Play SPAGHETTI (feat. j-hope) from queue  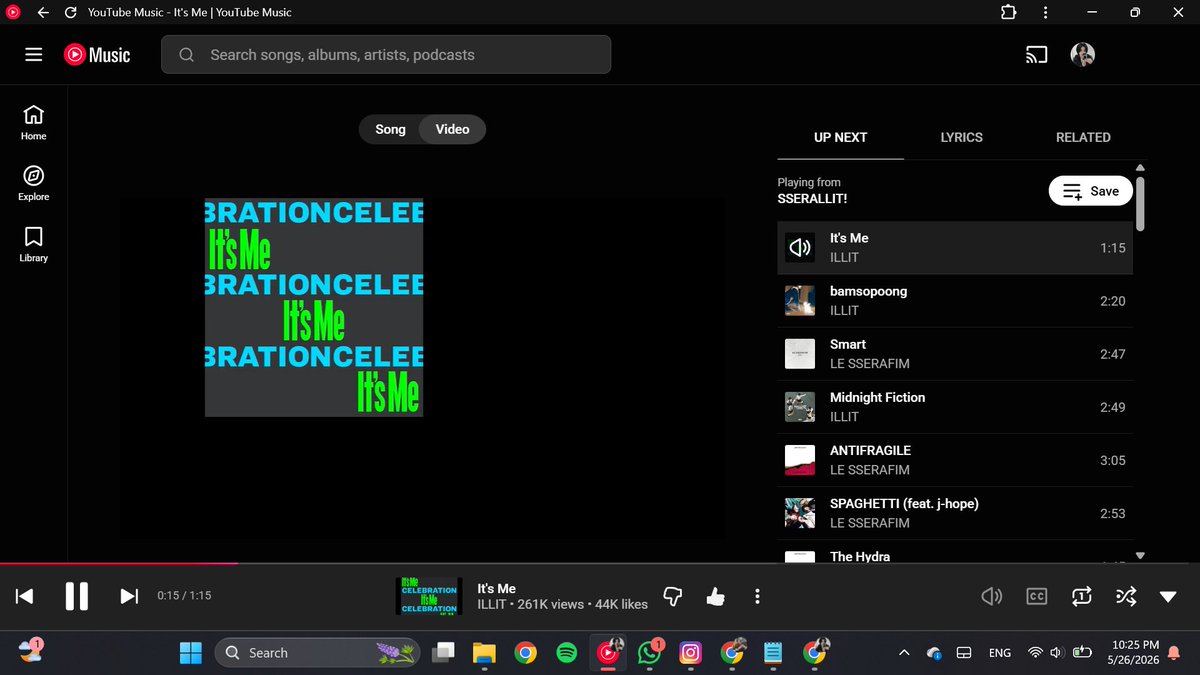(955, 513)
